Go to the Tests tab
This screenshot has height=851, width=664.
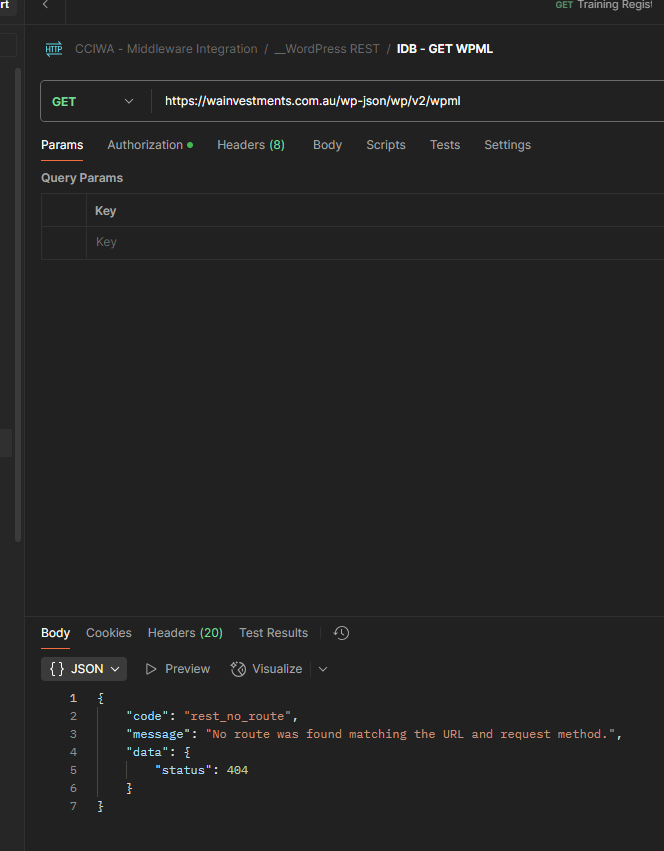pos(445,145)
